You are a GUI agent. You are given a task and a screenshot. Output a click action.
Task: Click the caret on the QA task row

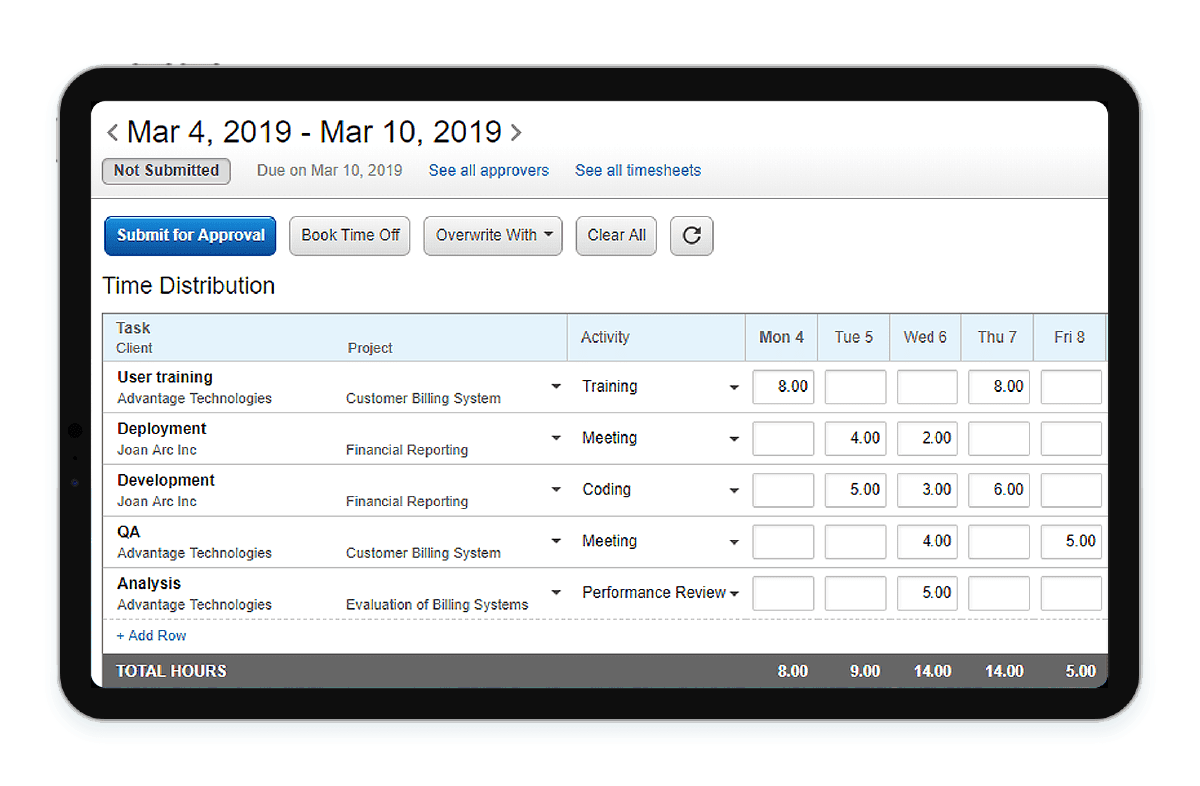(x=558, y=542)
